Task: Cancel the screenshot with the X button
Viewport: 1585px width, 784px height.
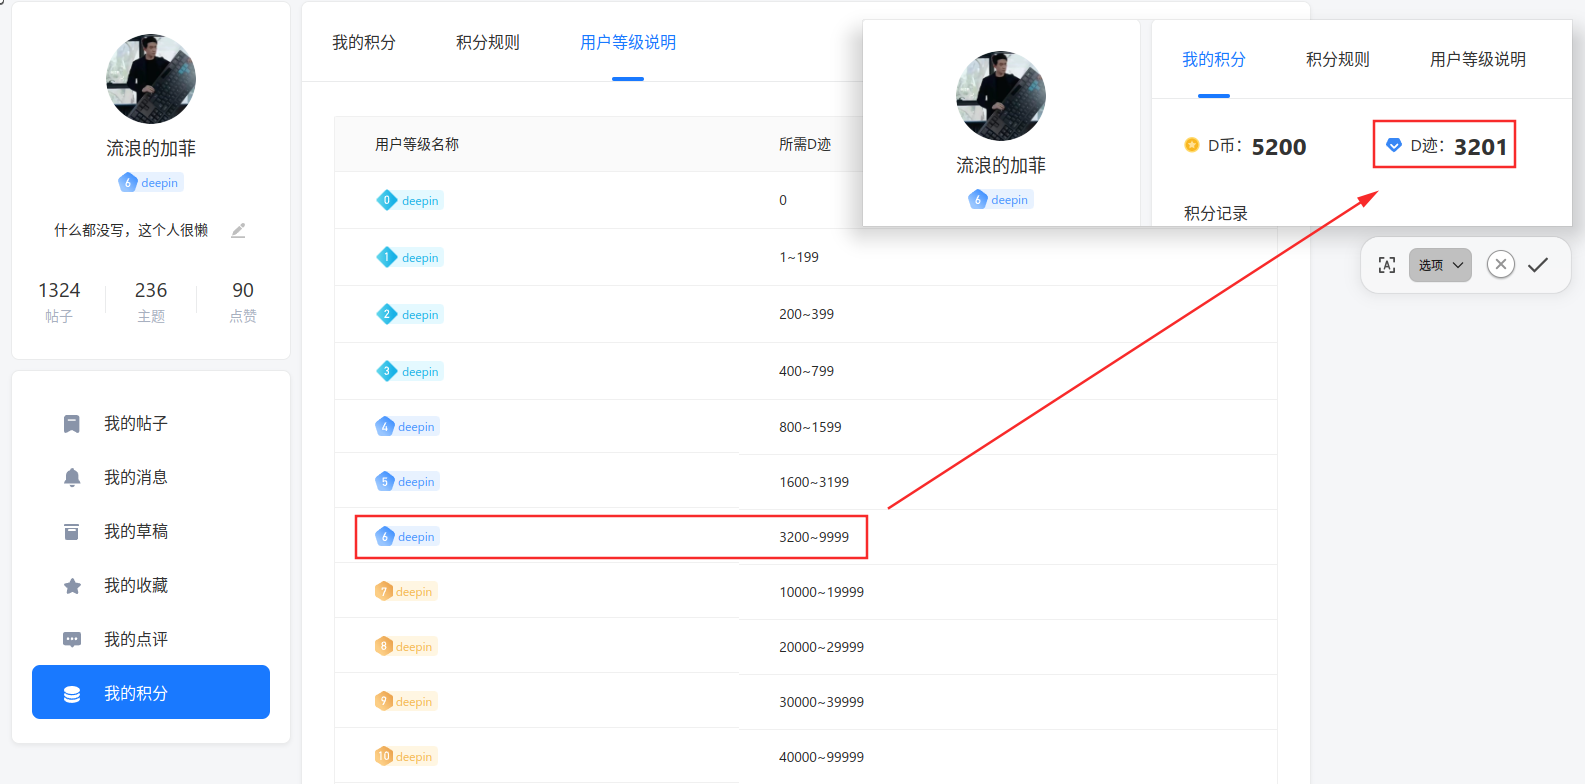Action: click(x=1501, y=265)
